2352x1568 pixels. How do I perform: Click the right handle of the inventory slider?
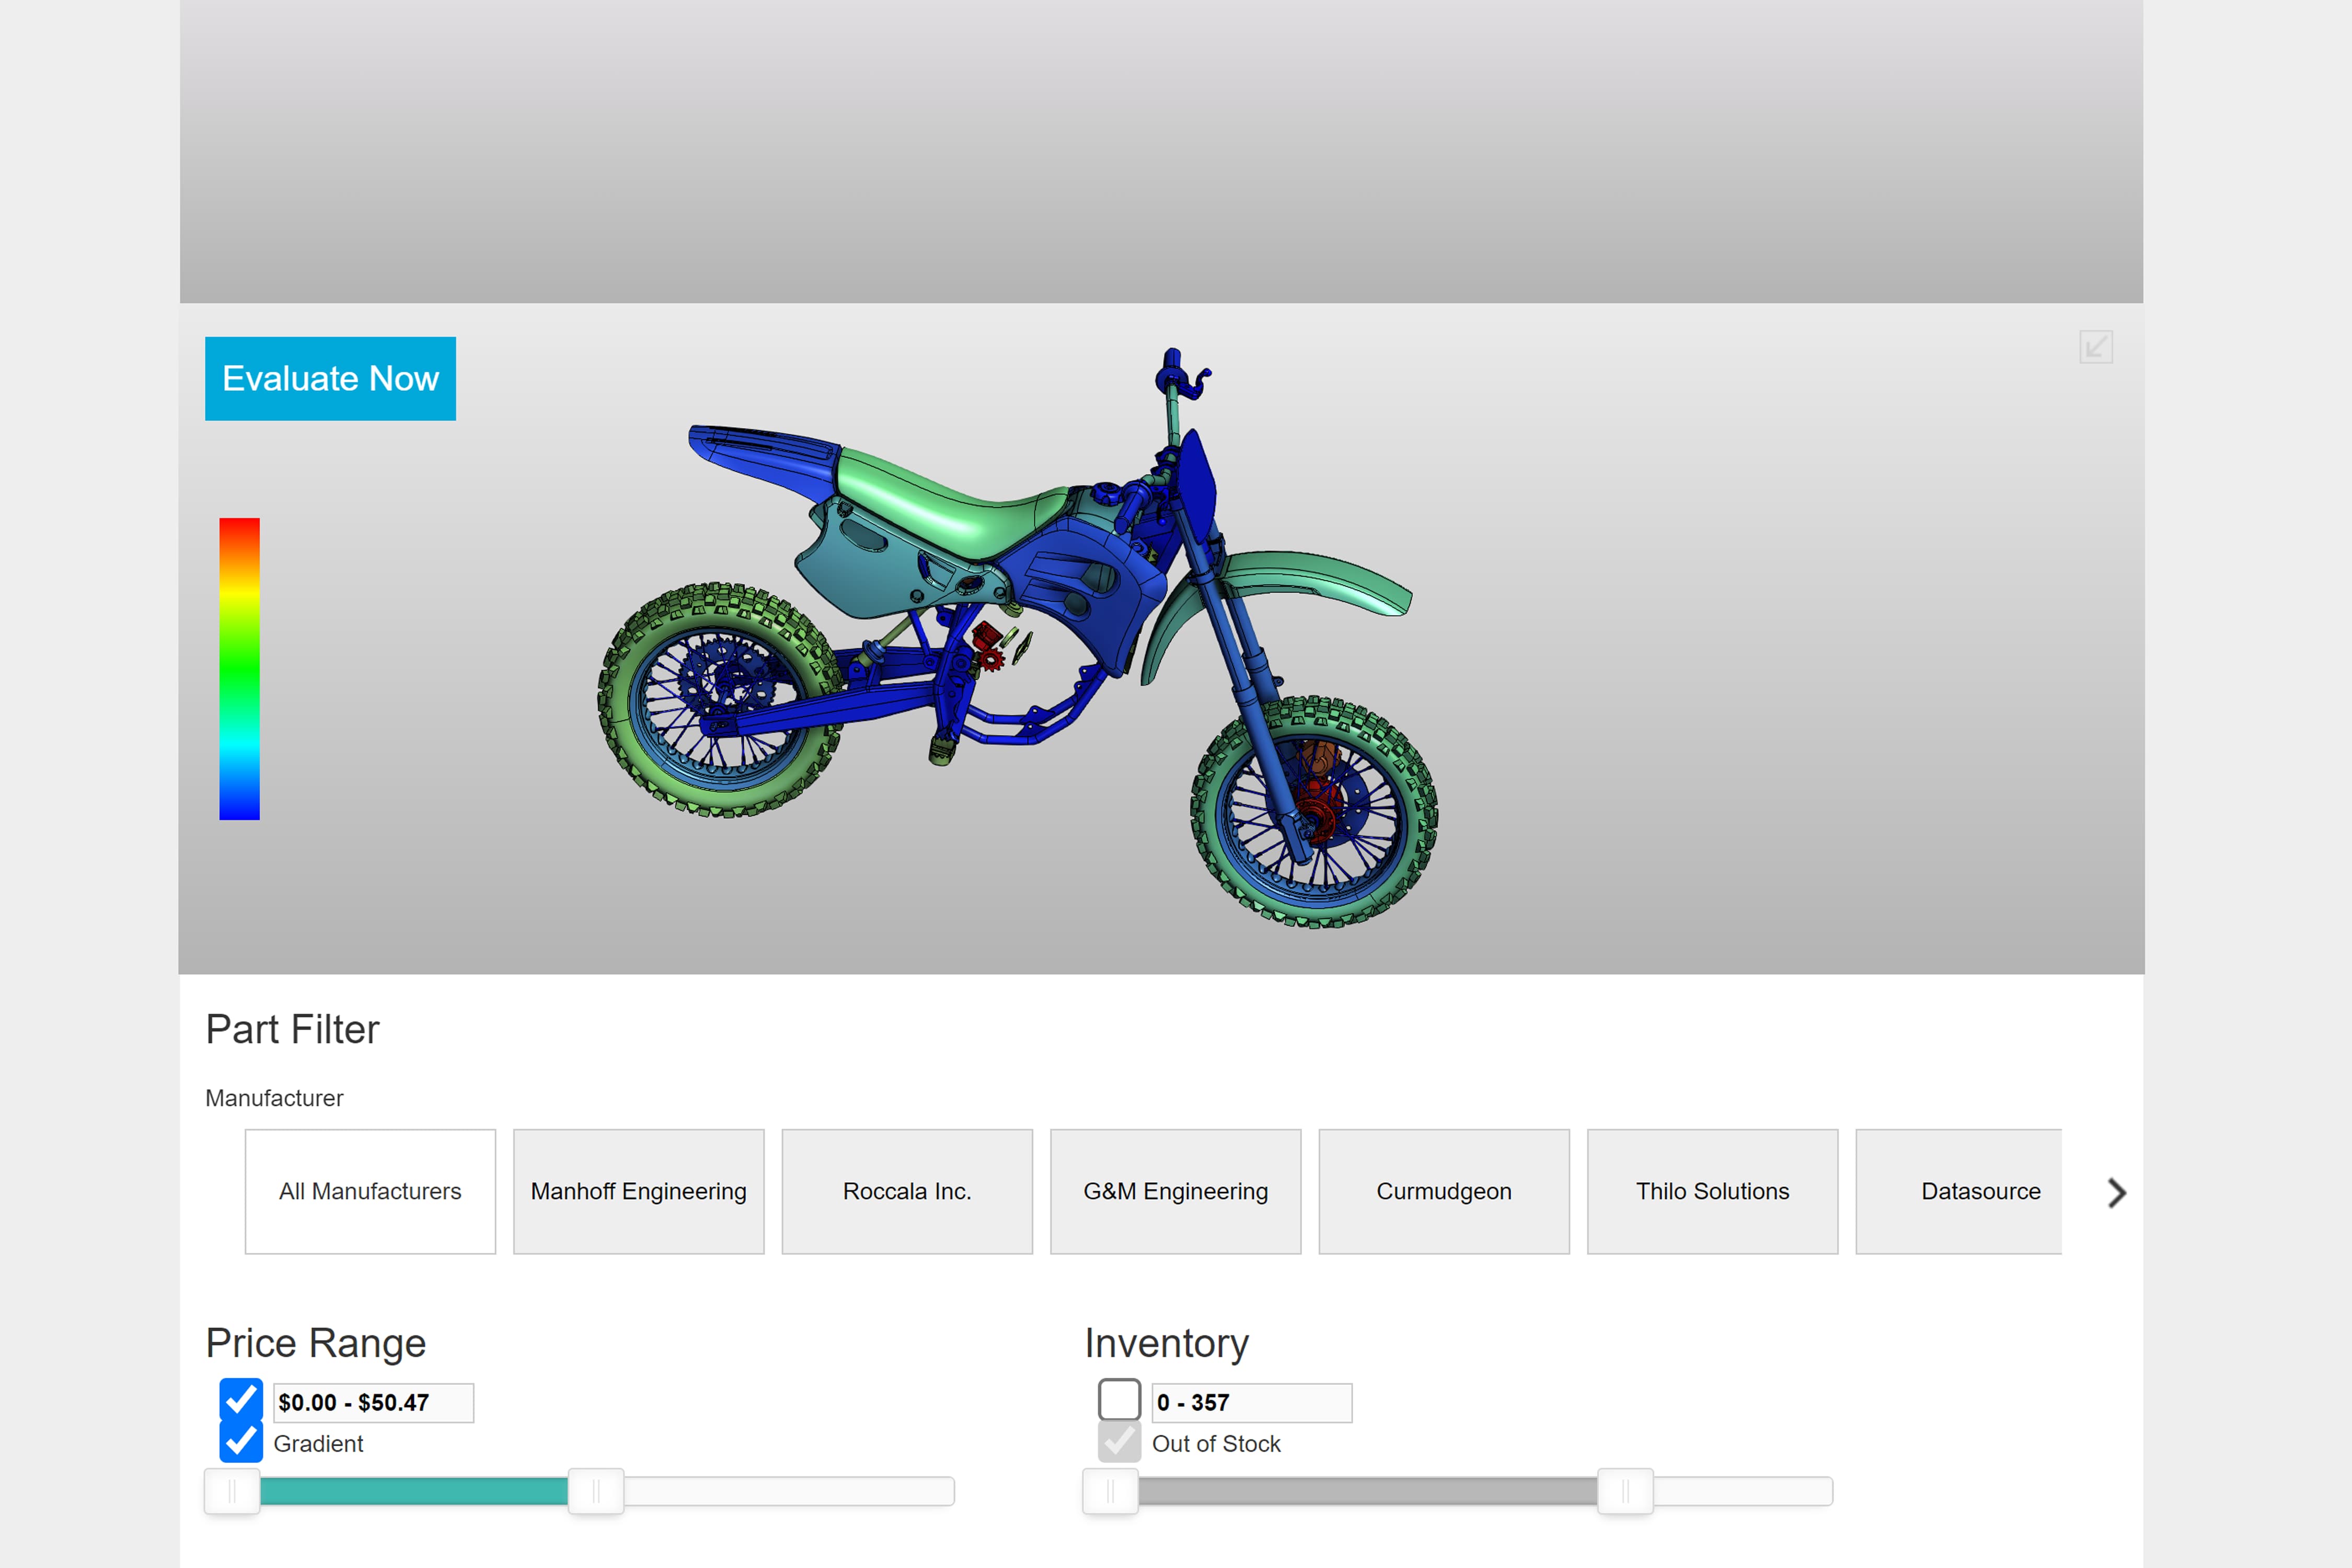point(1625,1491)
